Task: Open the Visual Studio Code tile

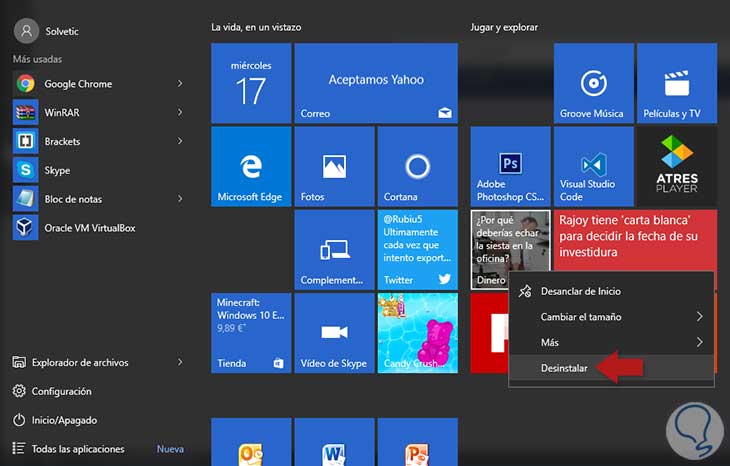Action: point(594,167)
